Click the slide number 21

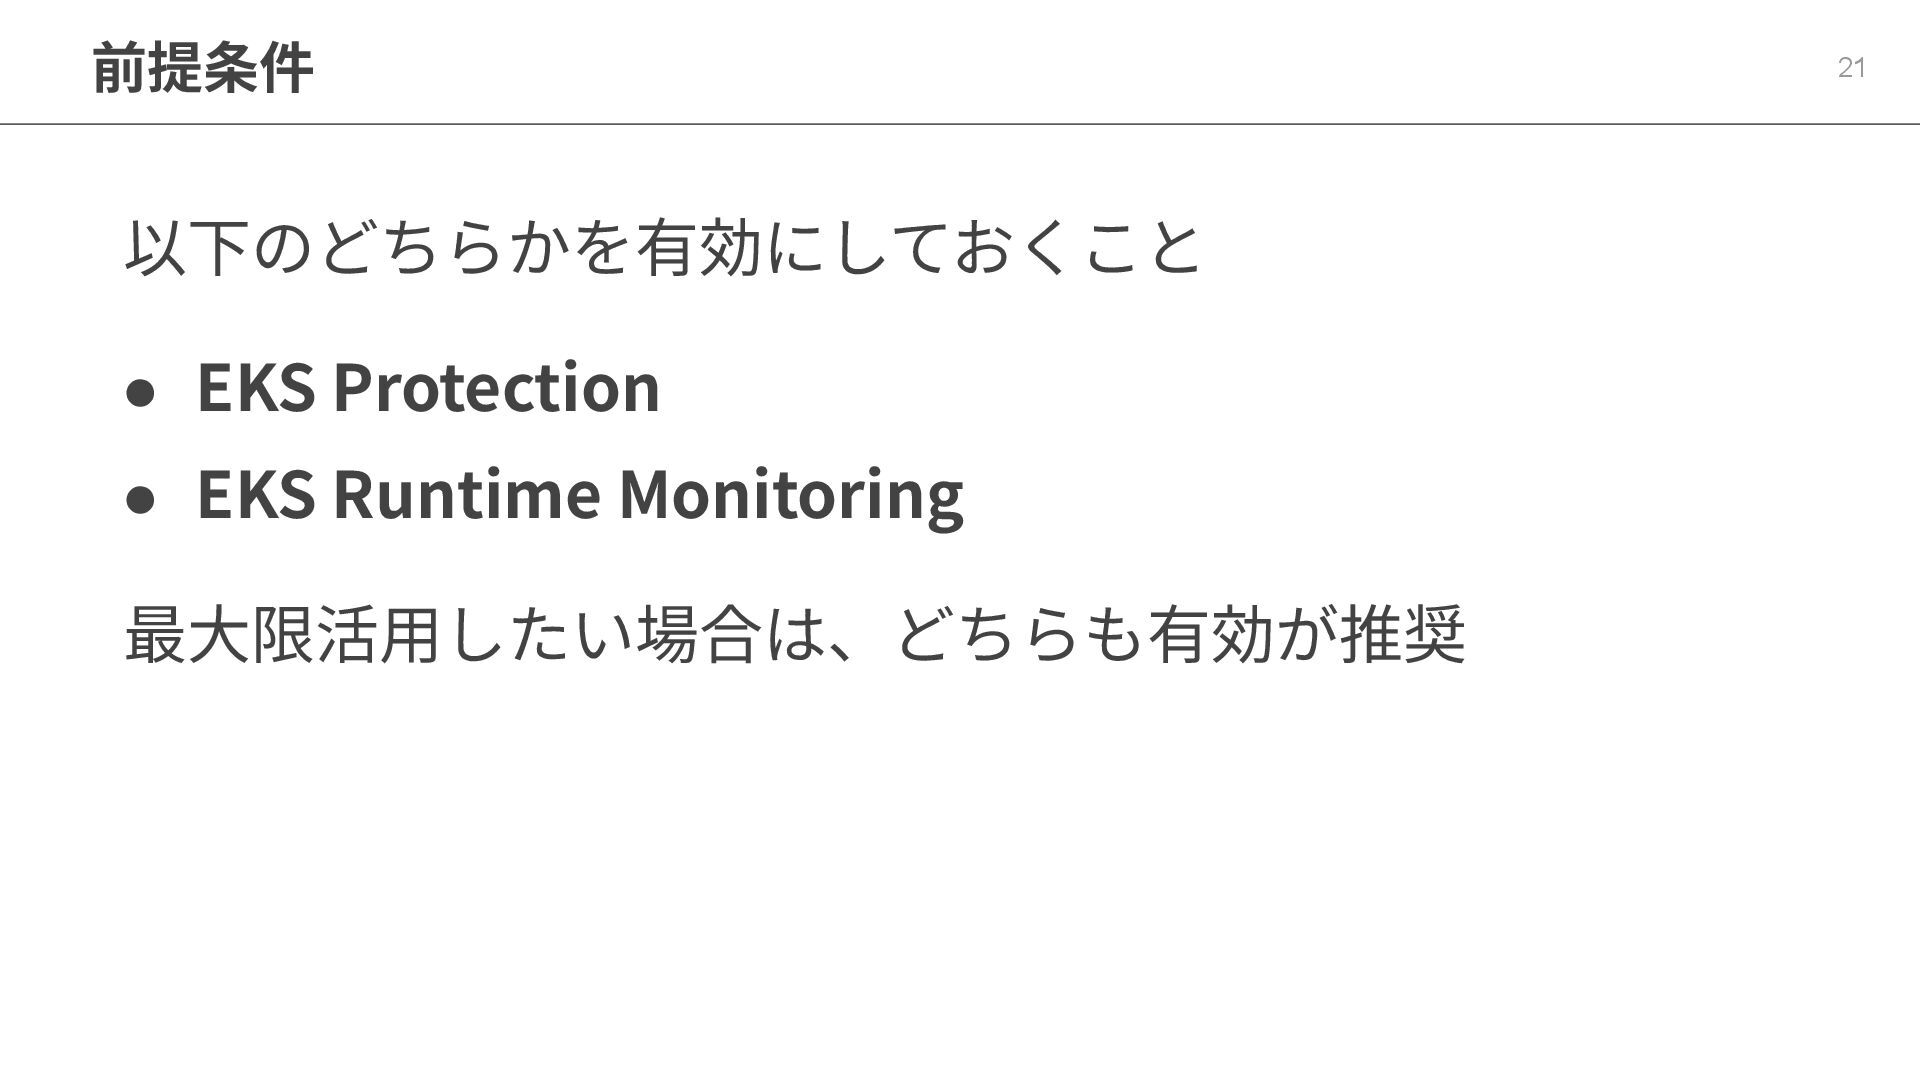point(1851,68)
